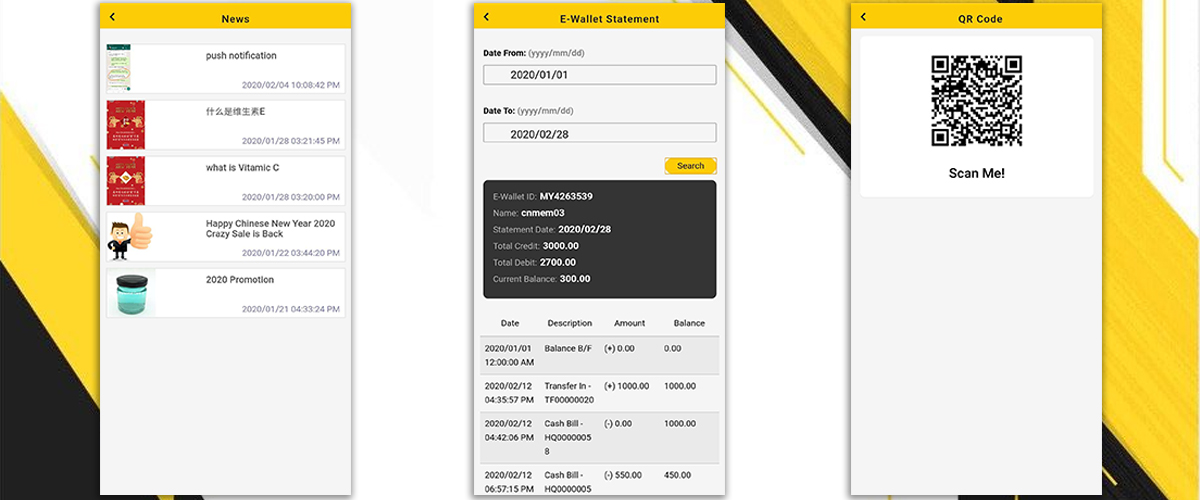
Task: Go back from the QR Code screen
Action: [x=863, y=17]
